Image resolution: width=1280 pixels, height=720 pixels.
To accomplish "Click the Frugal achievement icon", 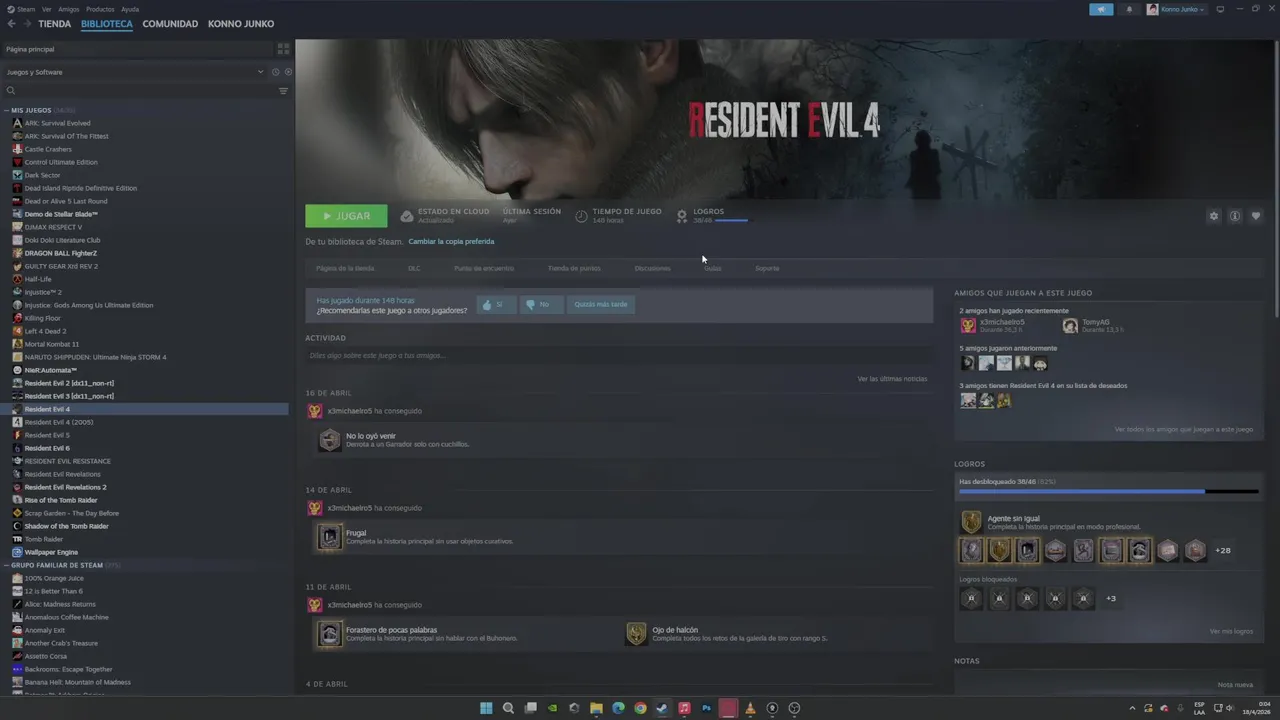I will [x=330, y=537].
